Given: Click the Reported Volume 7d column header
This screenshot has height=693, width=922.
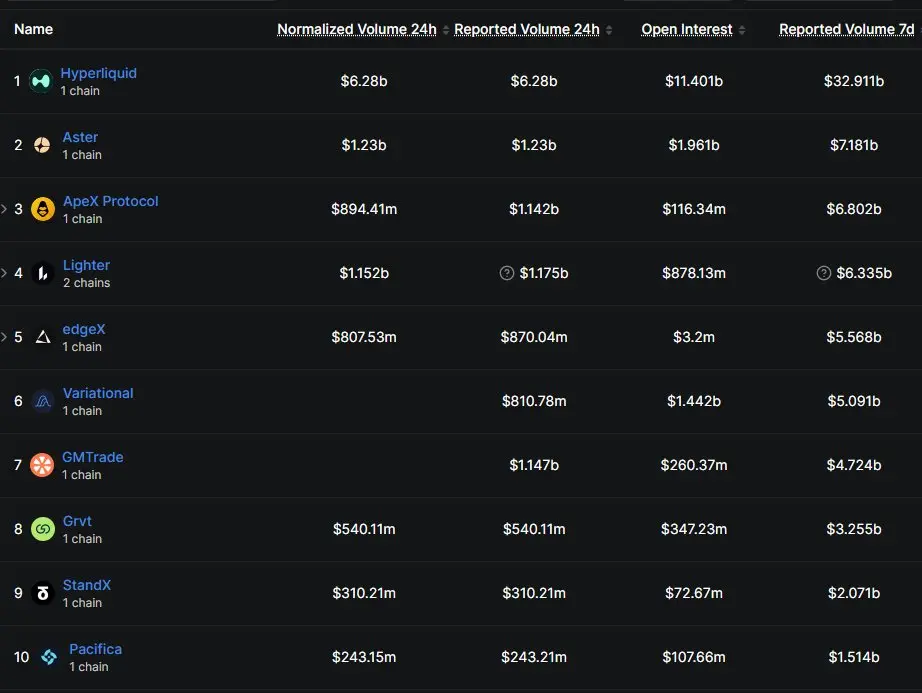Looking at the screenshot, I should pyautogui.click(x=847, y=29).
